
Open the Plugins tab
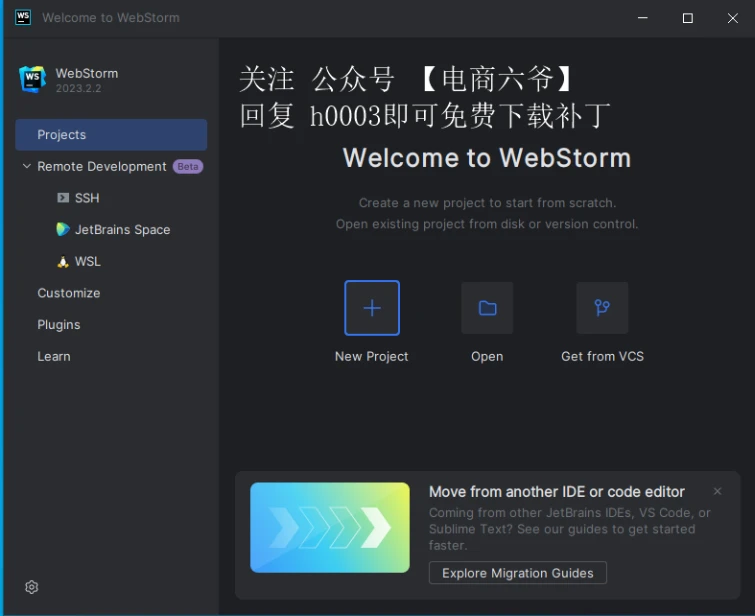[x=59, y=325]
